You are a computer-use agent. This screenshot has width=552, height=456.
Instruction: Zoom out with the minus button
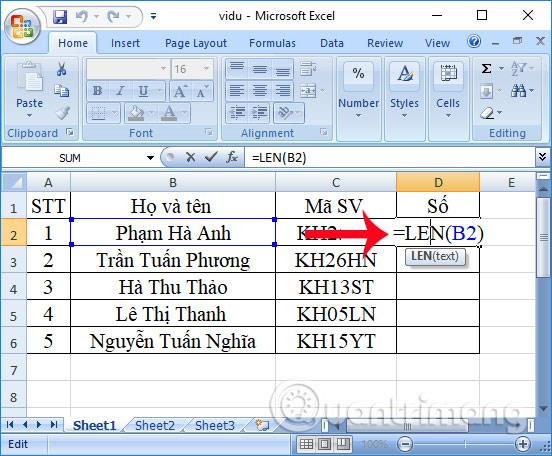point(405,444)
